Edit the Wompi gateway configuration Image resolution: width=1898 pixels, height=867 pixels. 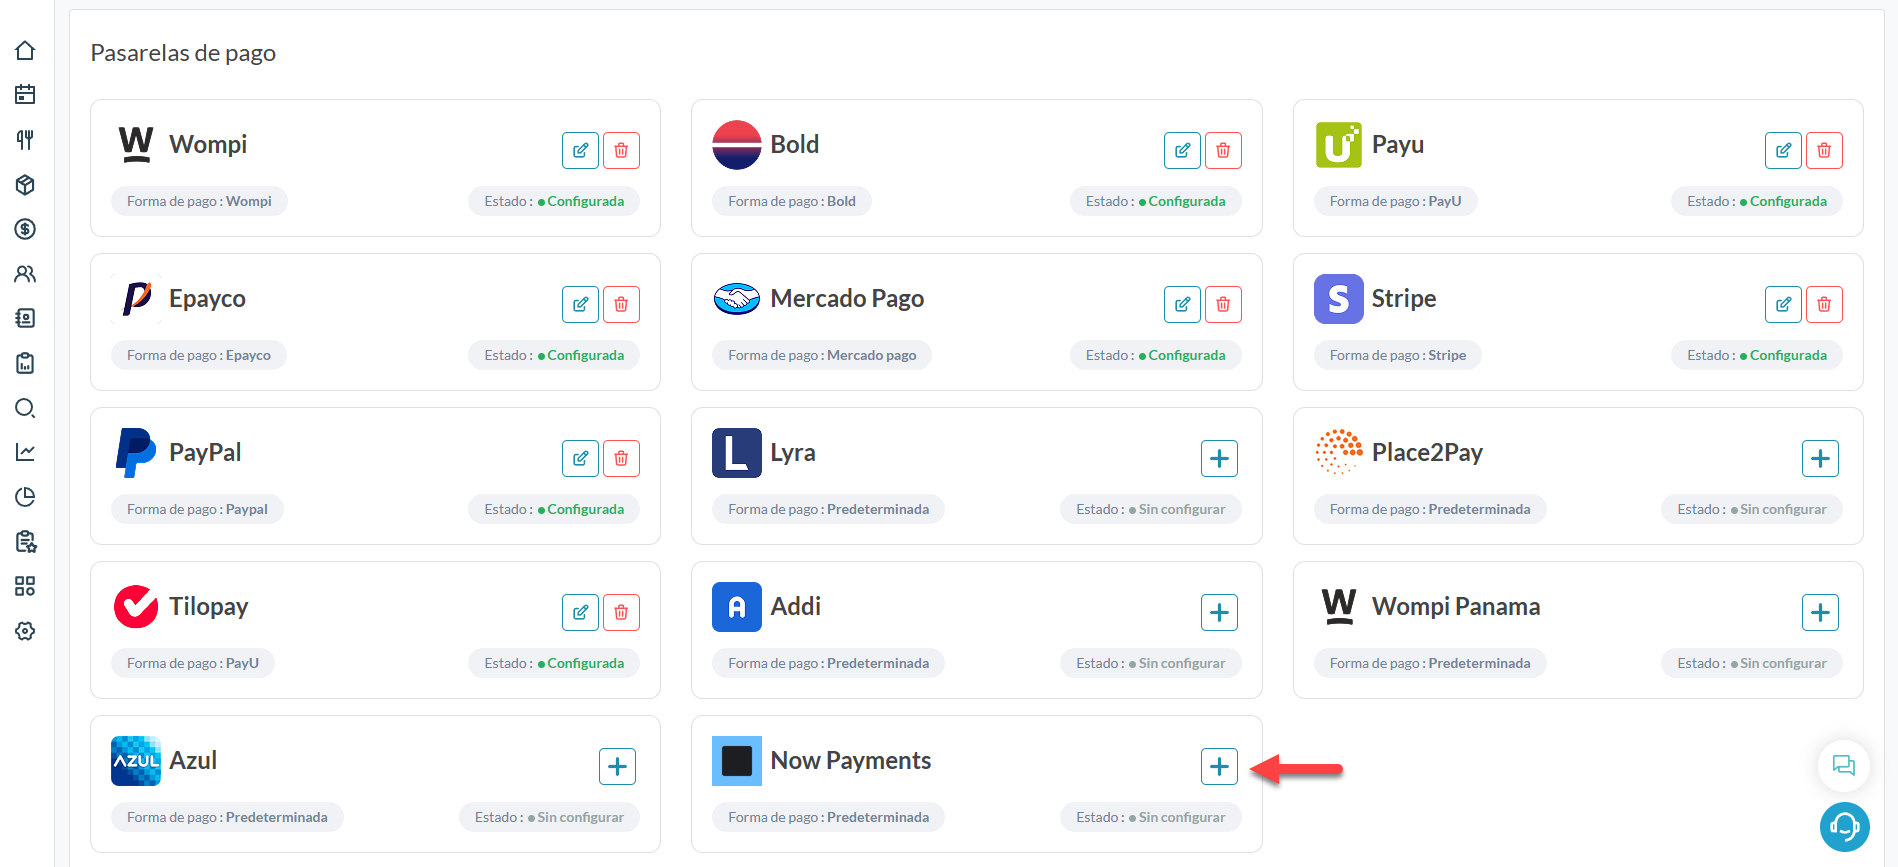click(x=580, y=150)
